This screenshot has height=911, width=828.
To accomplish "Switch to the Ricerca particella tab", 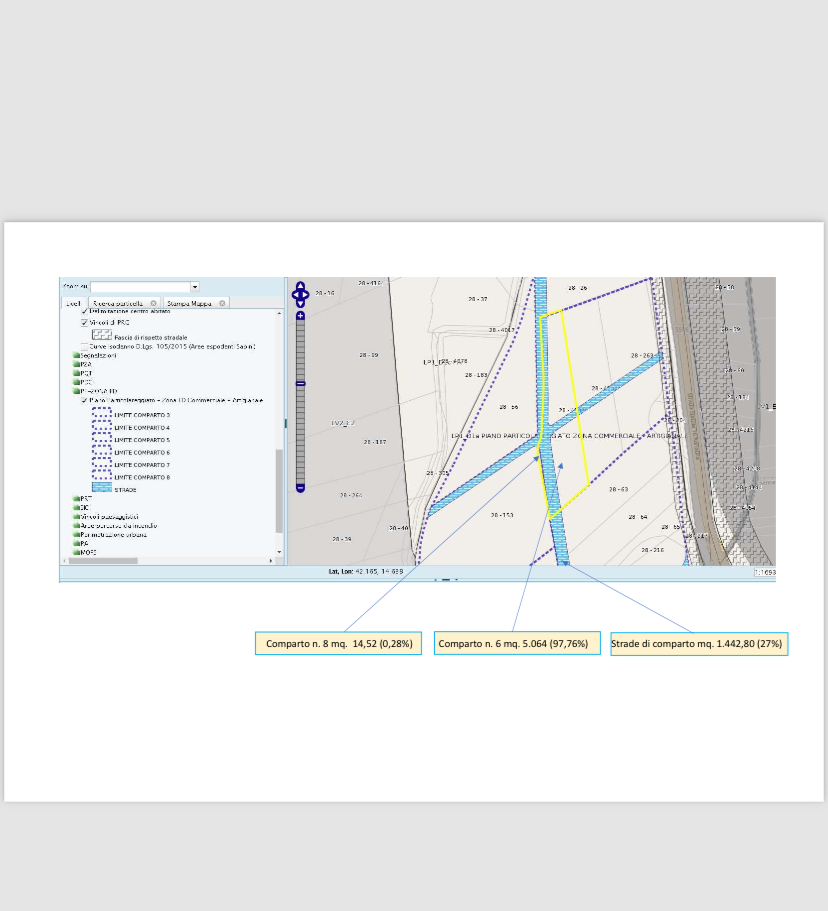I will tap(119, 302).
